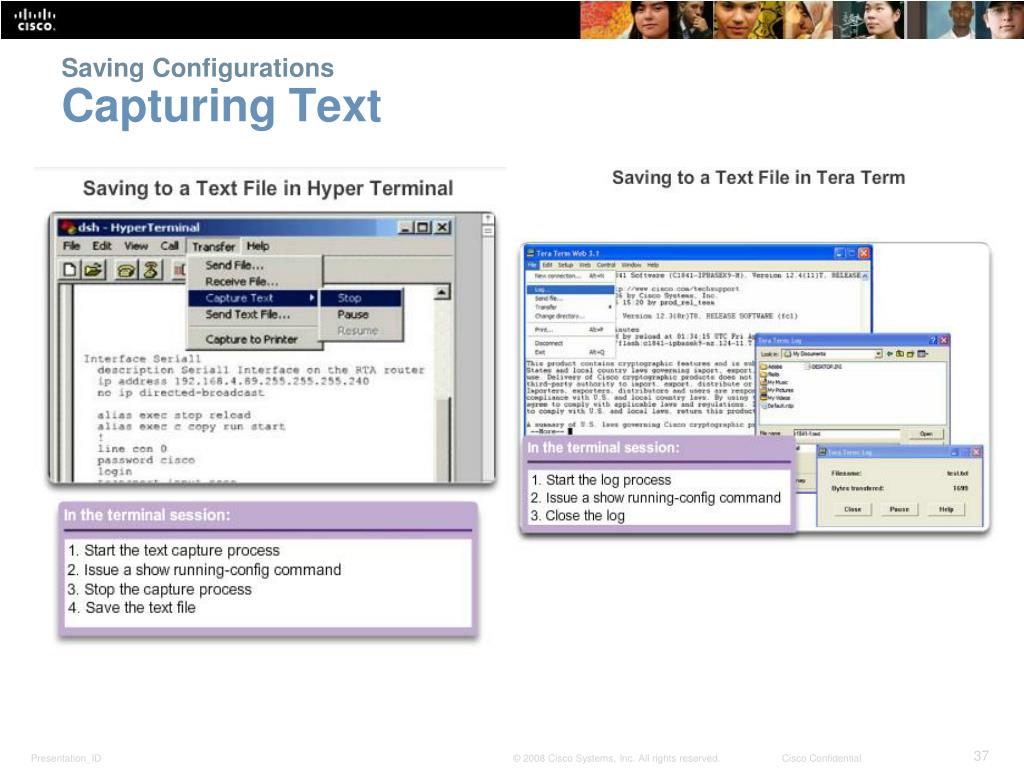Click the New document icon in HyperTerminal toolbar
The height and width of the screenshot is (768, 1024).
click(x=69, y=269)
